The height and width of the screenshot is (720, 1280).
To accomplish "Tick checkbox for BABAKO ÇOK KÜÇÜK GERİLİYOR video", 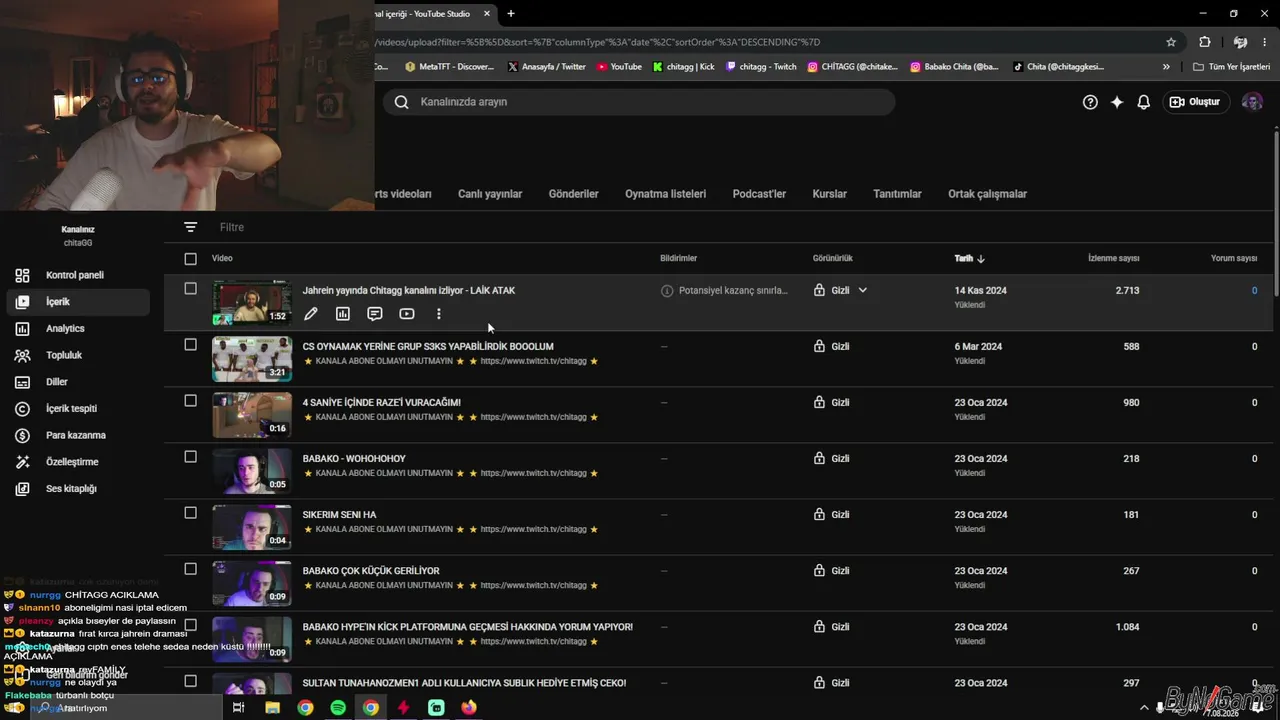I will point(191,569).
